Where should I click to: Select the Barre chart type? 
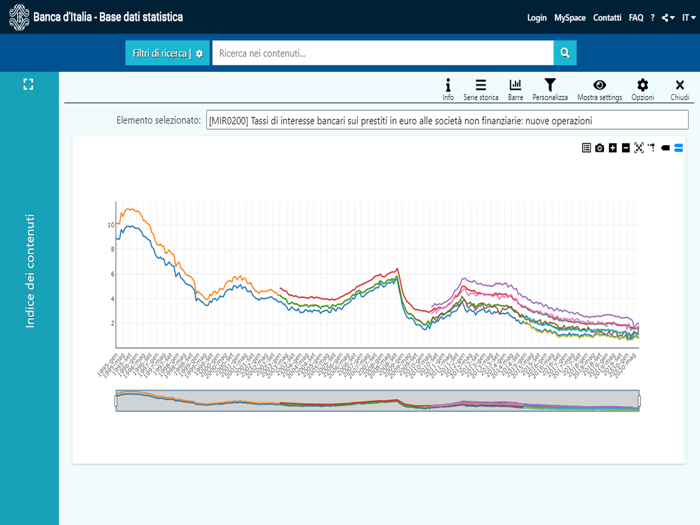click(x=515, y=89)
